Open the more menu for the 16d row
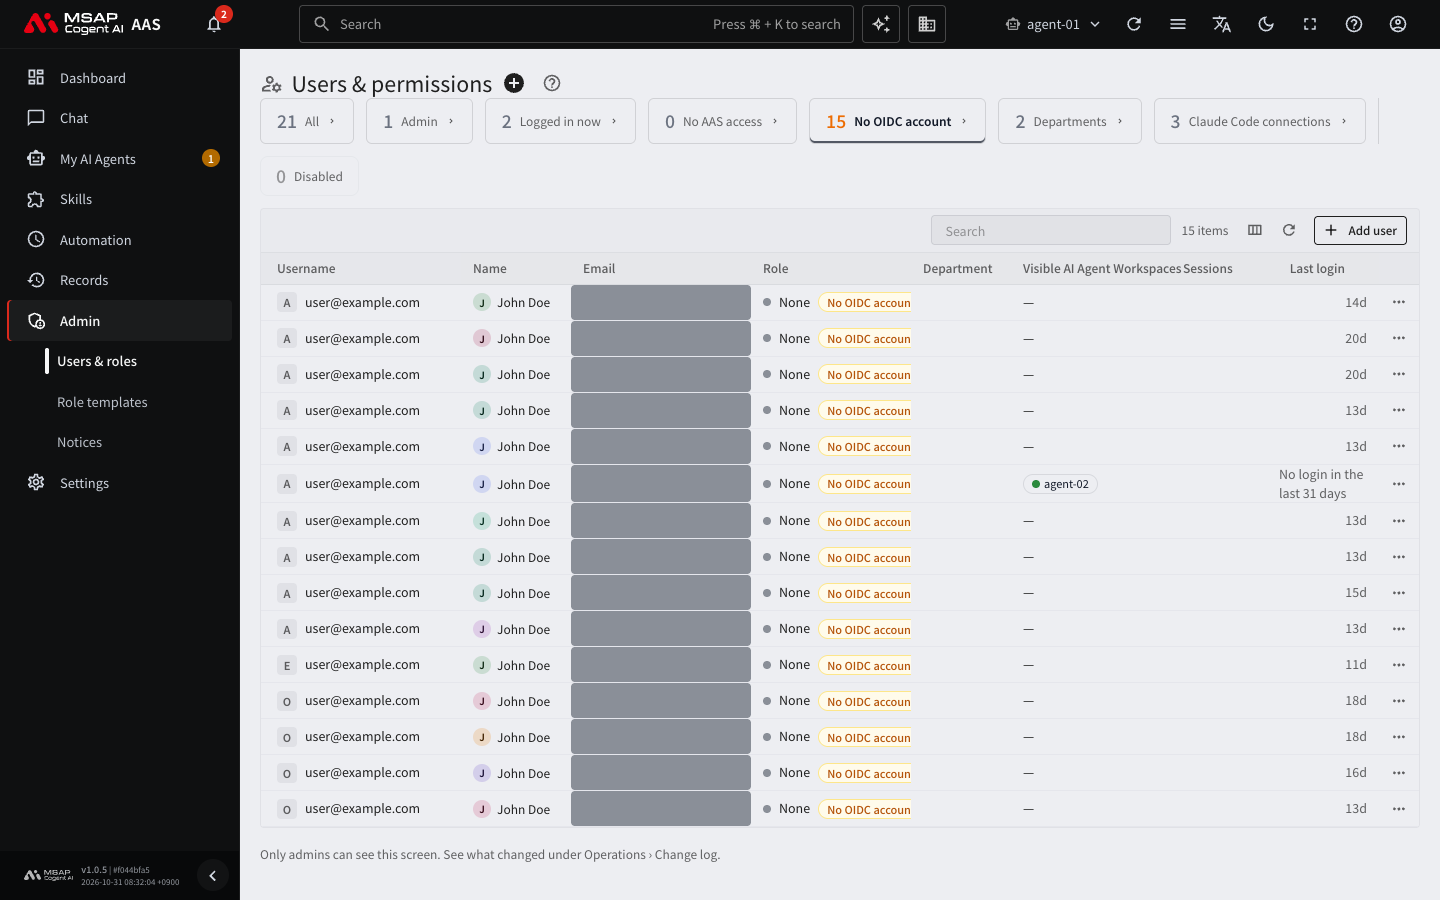The image size is (1440, 900). [1399, 773]
